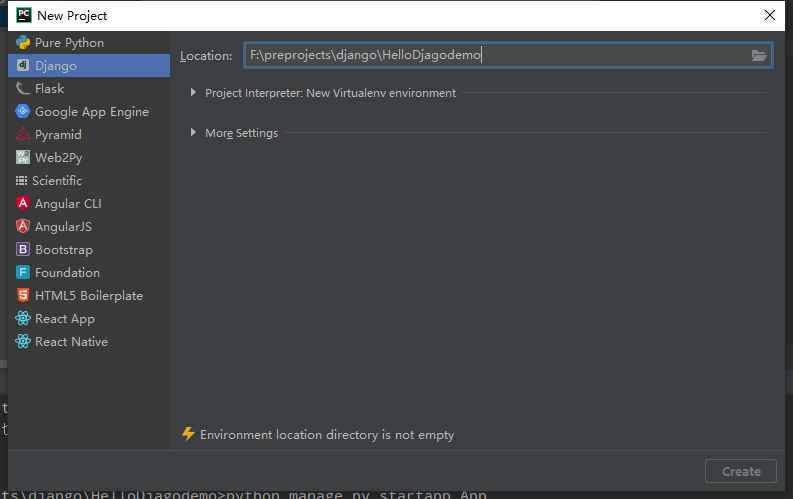Image resolution: width=793 pixels, height=499 pixels.
Task: Click the 'More Settings' label
Action: click(x=241, y=133)
